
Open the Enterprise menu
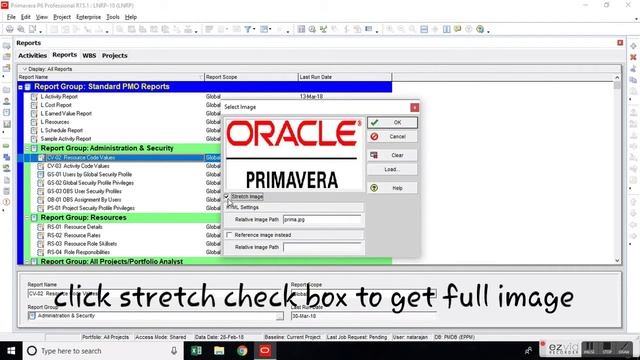[89, 17]
